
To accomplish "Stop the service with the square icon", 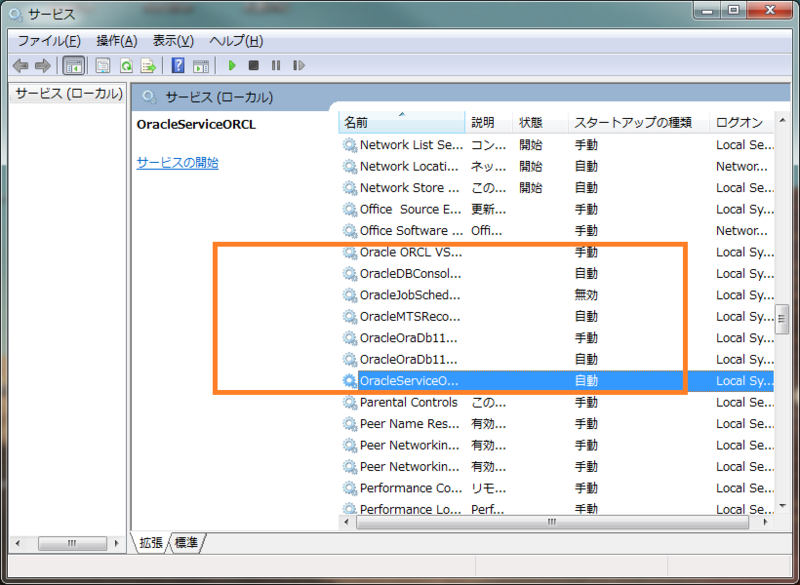I will (x=254, y=65).
